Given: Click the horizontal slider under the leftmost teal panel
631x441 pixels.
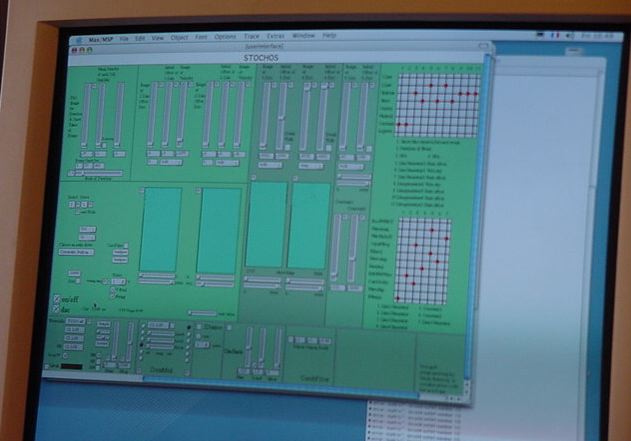Looking at the screenshot, I should (157, 276).
